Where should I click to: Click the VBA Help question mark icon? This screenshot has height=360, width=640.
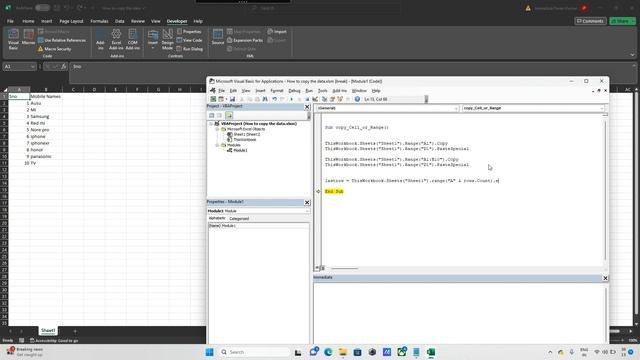tap(357, 99)
